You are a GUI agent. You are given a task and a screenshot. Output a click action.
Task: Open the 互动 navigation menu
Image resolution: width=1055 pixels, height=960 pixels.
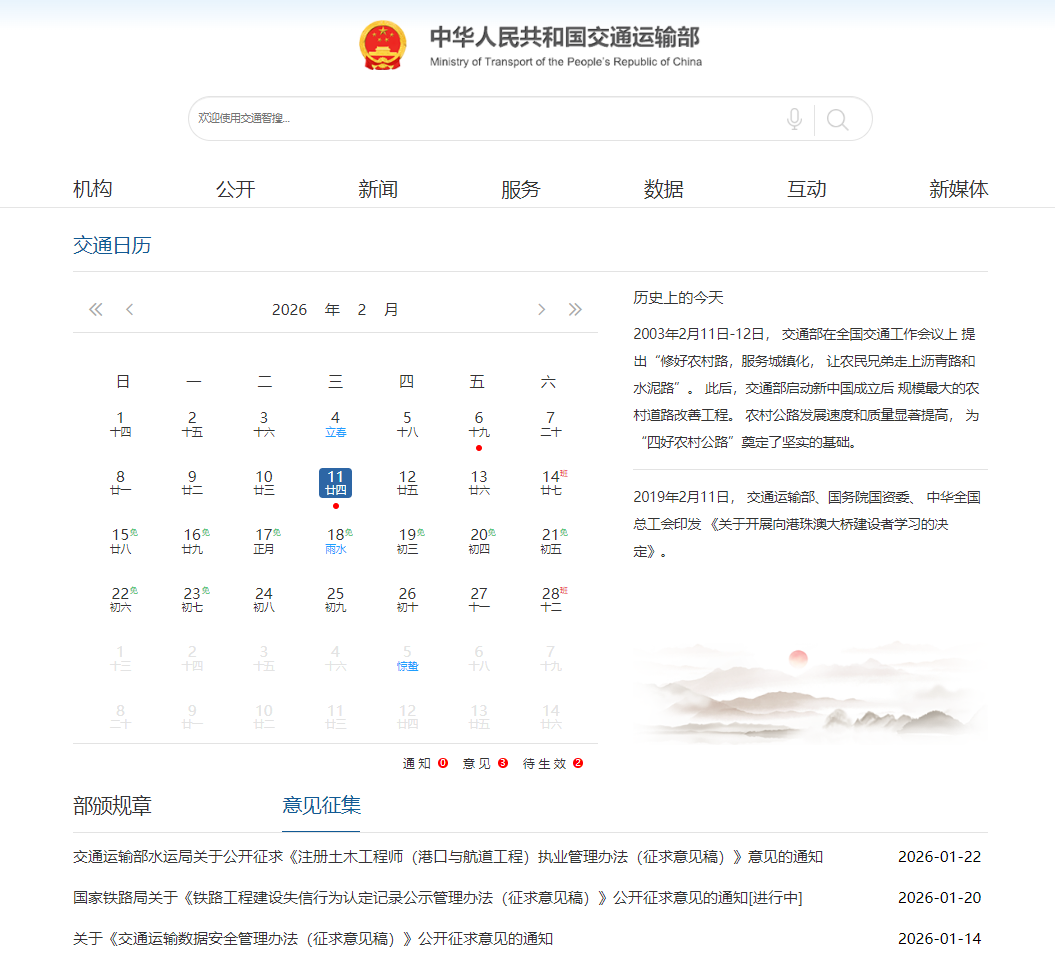point(806,188)
